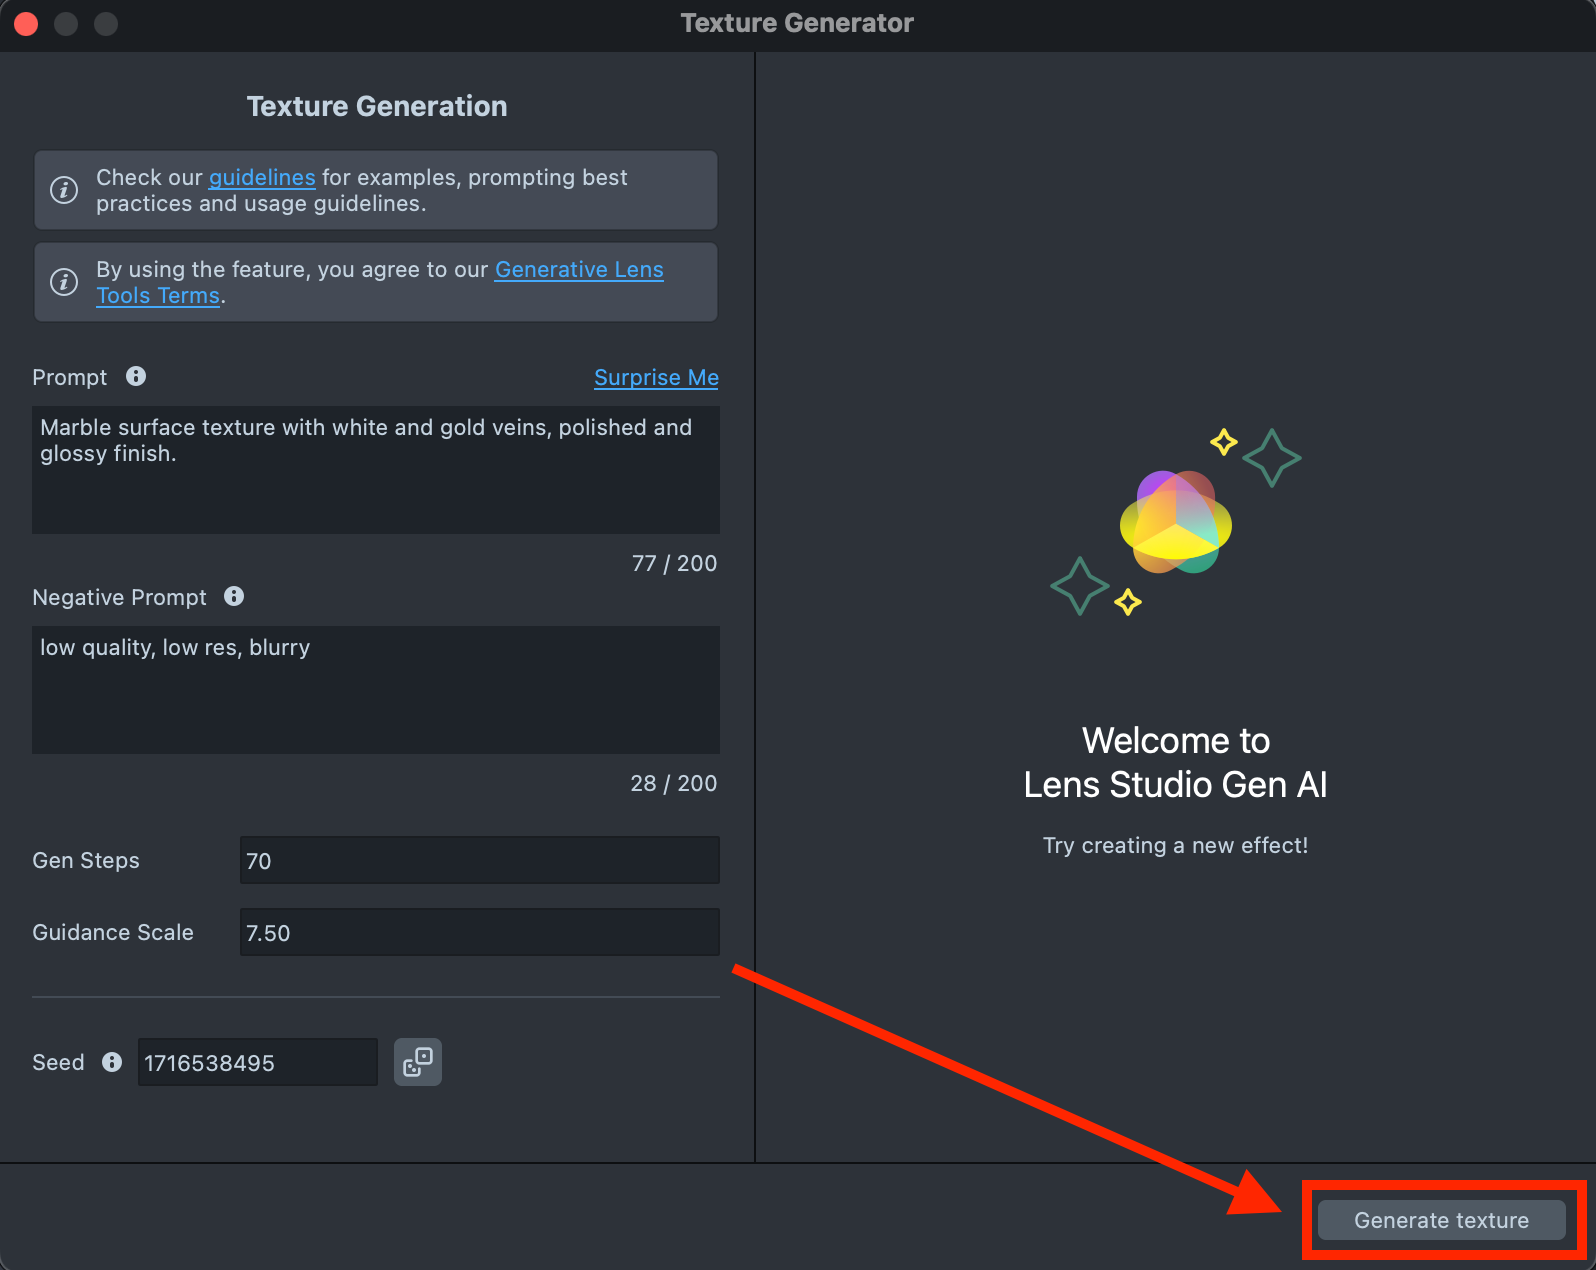Screen dimensions: 1596x1270
Task: Open the guidelines link
Action: coord(262,177)
